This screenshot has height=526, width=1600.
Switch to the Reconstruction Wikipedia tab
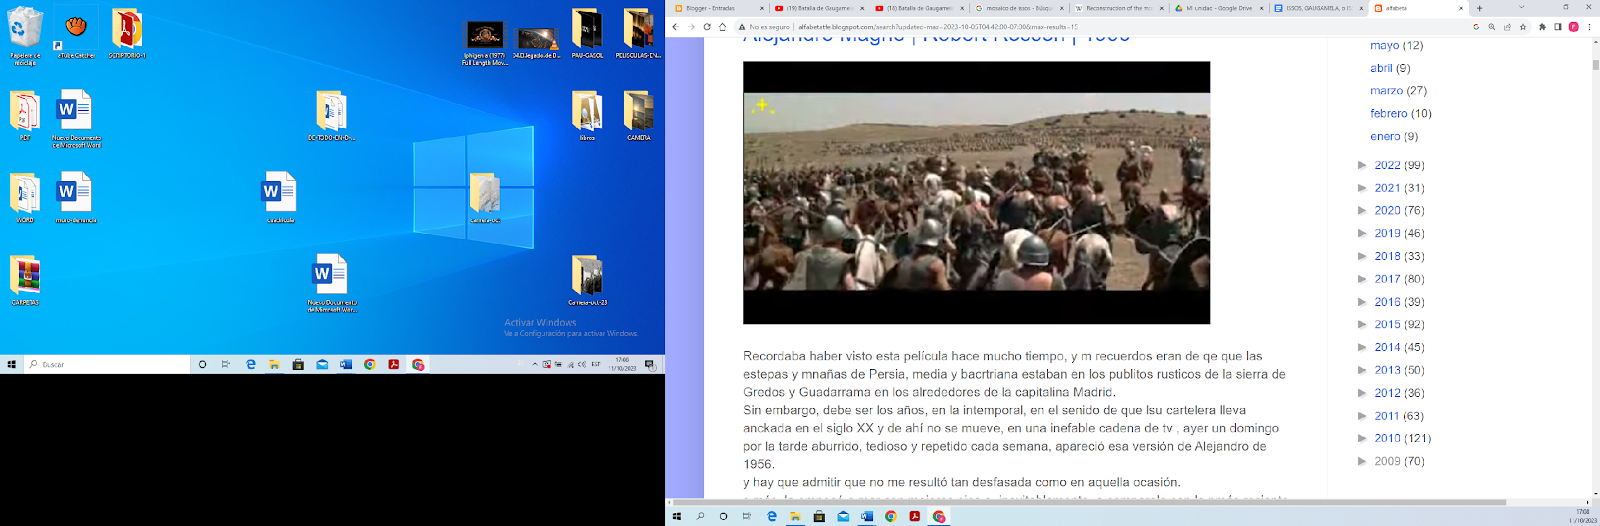(1118, 8)
